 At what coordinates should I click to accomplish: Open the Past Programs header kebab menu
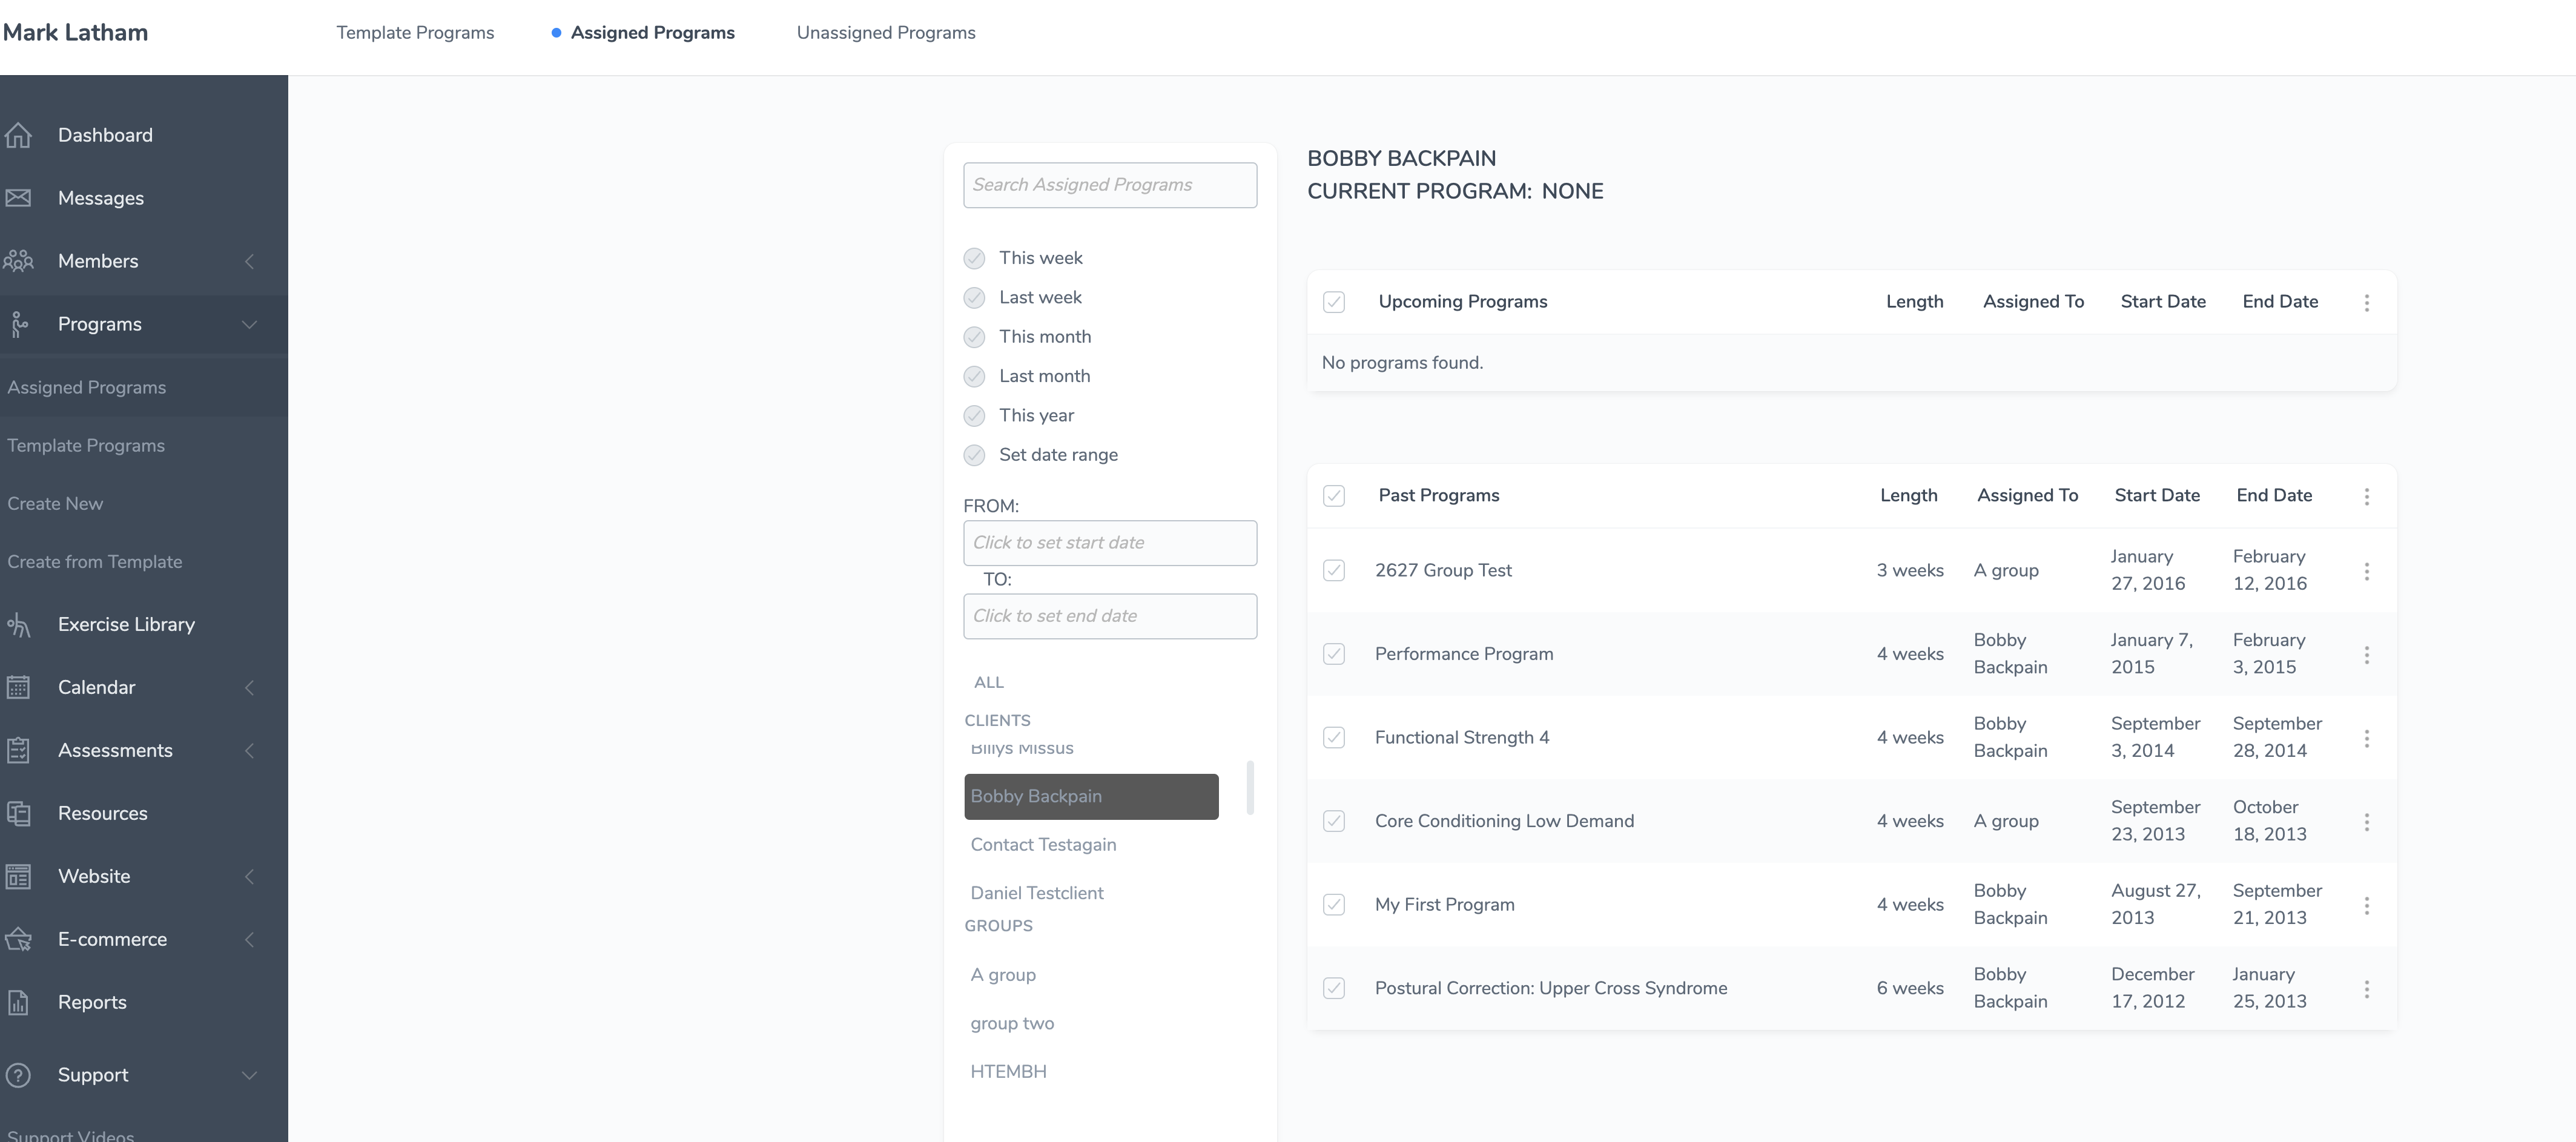coord(2366,496)
